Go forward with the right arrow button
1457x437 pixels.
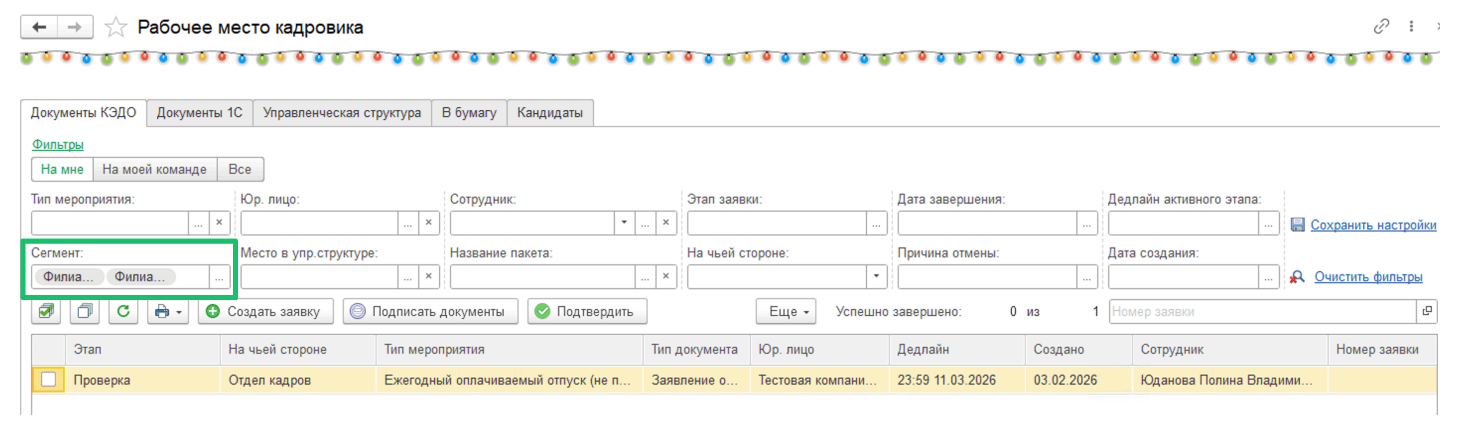(76, 27)
